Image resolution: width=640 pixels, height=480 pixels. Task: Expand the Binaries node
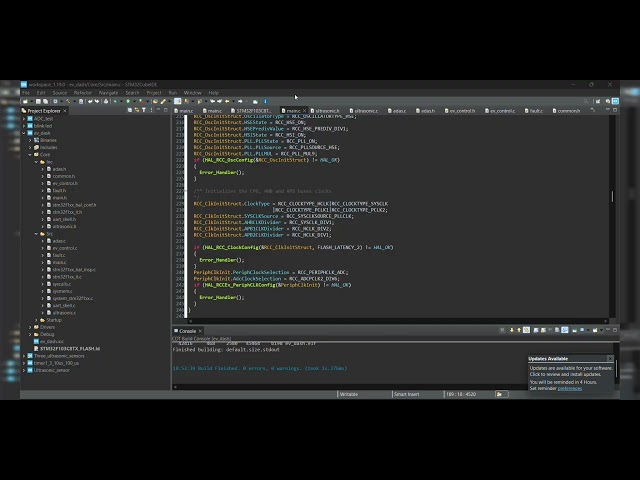[30, 140]
